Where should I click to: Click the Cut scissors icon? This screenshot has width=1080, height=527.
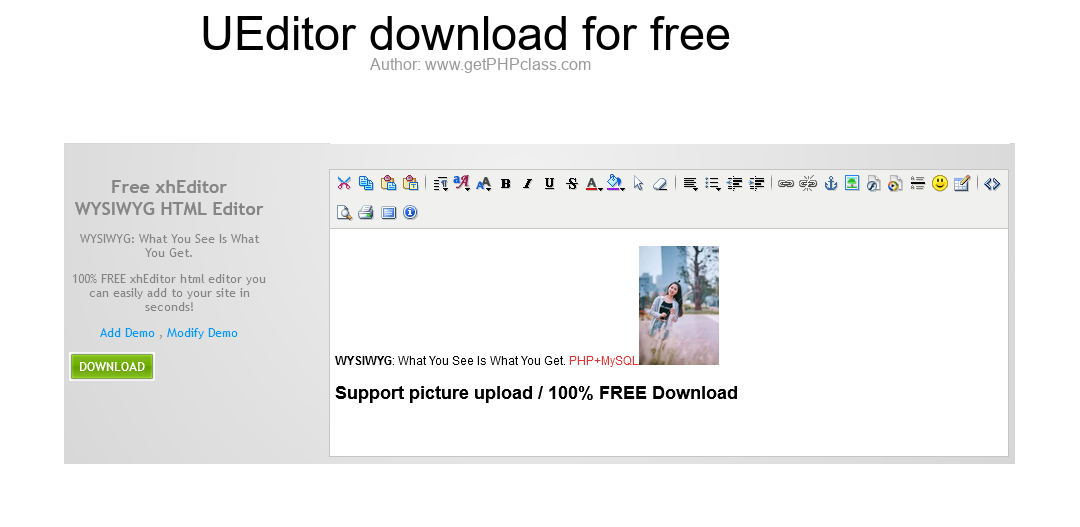tap(344, 183)
